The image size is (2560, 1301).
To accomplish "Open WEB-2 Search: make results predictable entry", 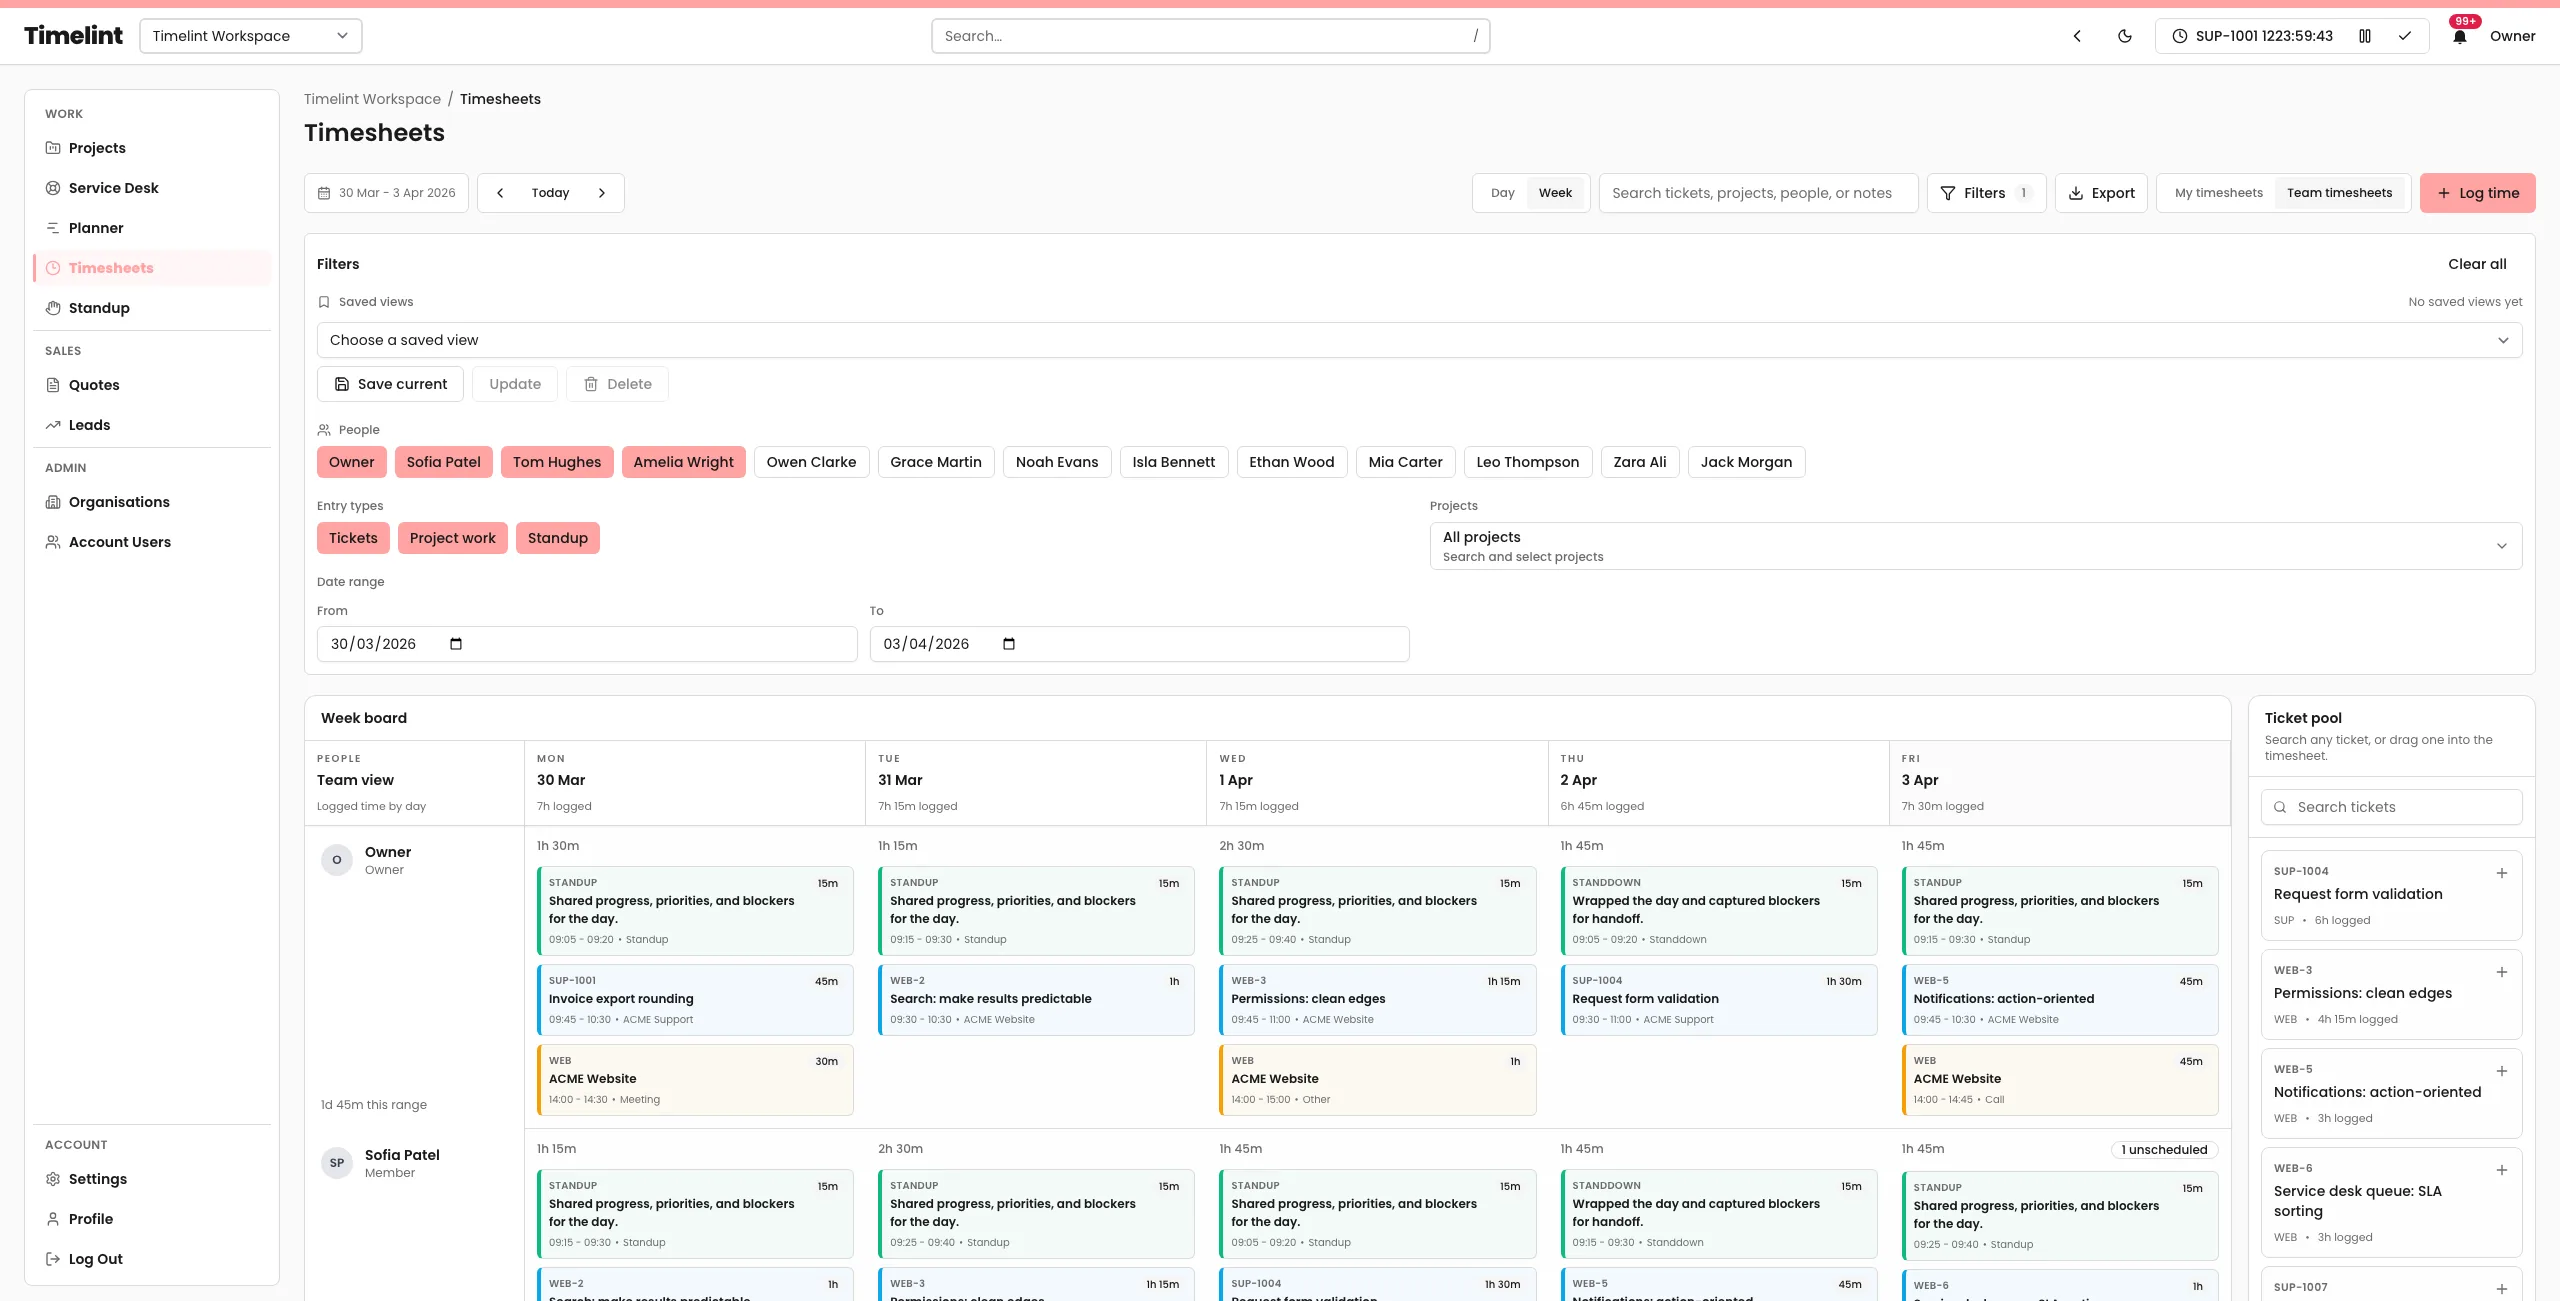I will [1036, 1000].
